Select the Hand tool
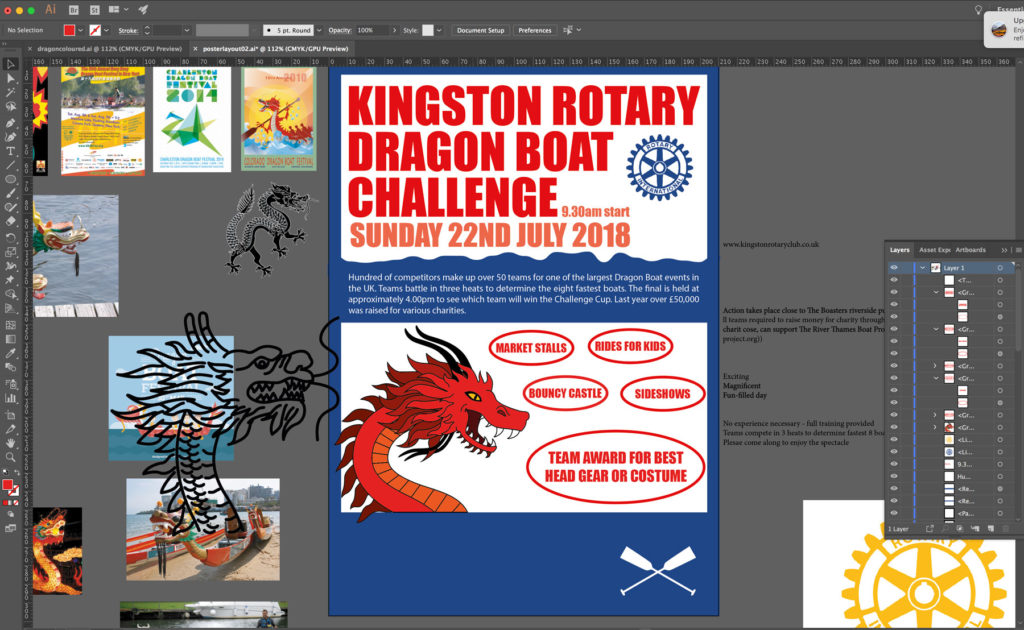Viewport: 1024px width, 630px height. pyautogui.click(x=10, y=443)
